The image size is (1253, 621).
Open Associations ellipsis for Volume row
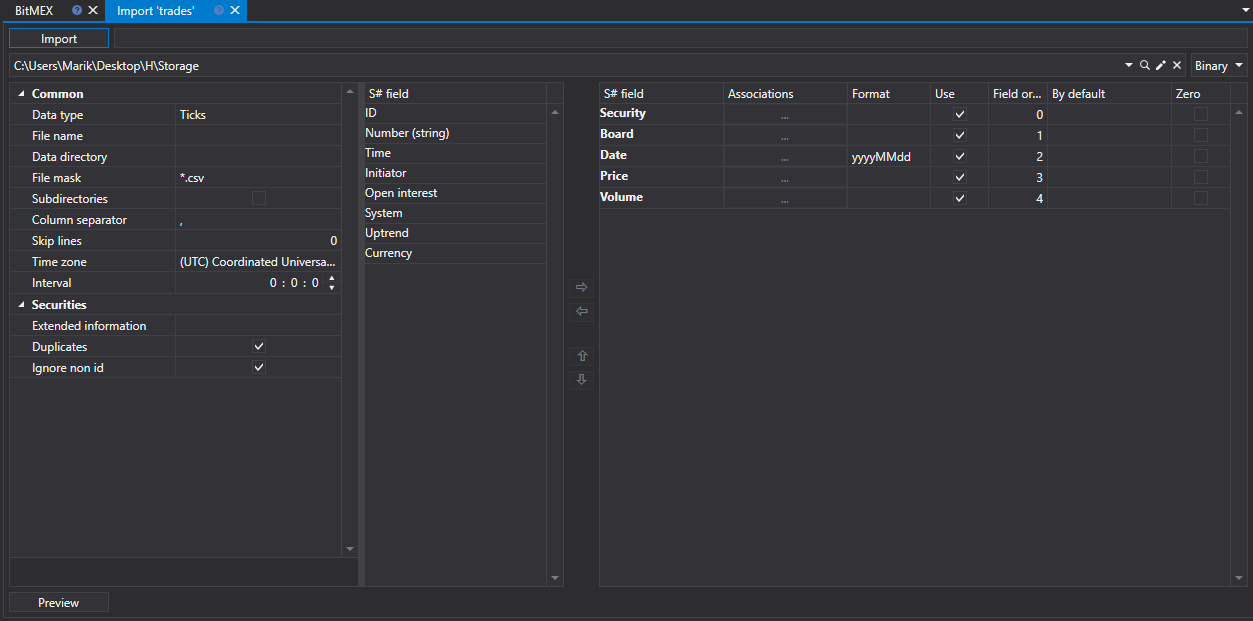click(785, 199)
